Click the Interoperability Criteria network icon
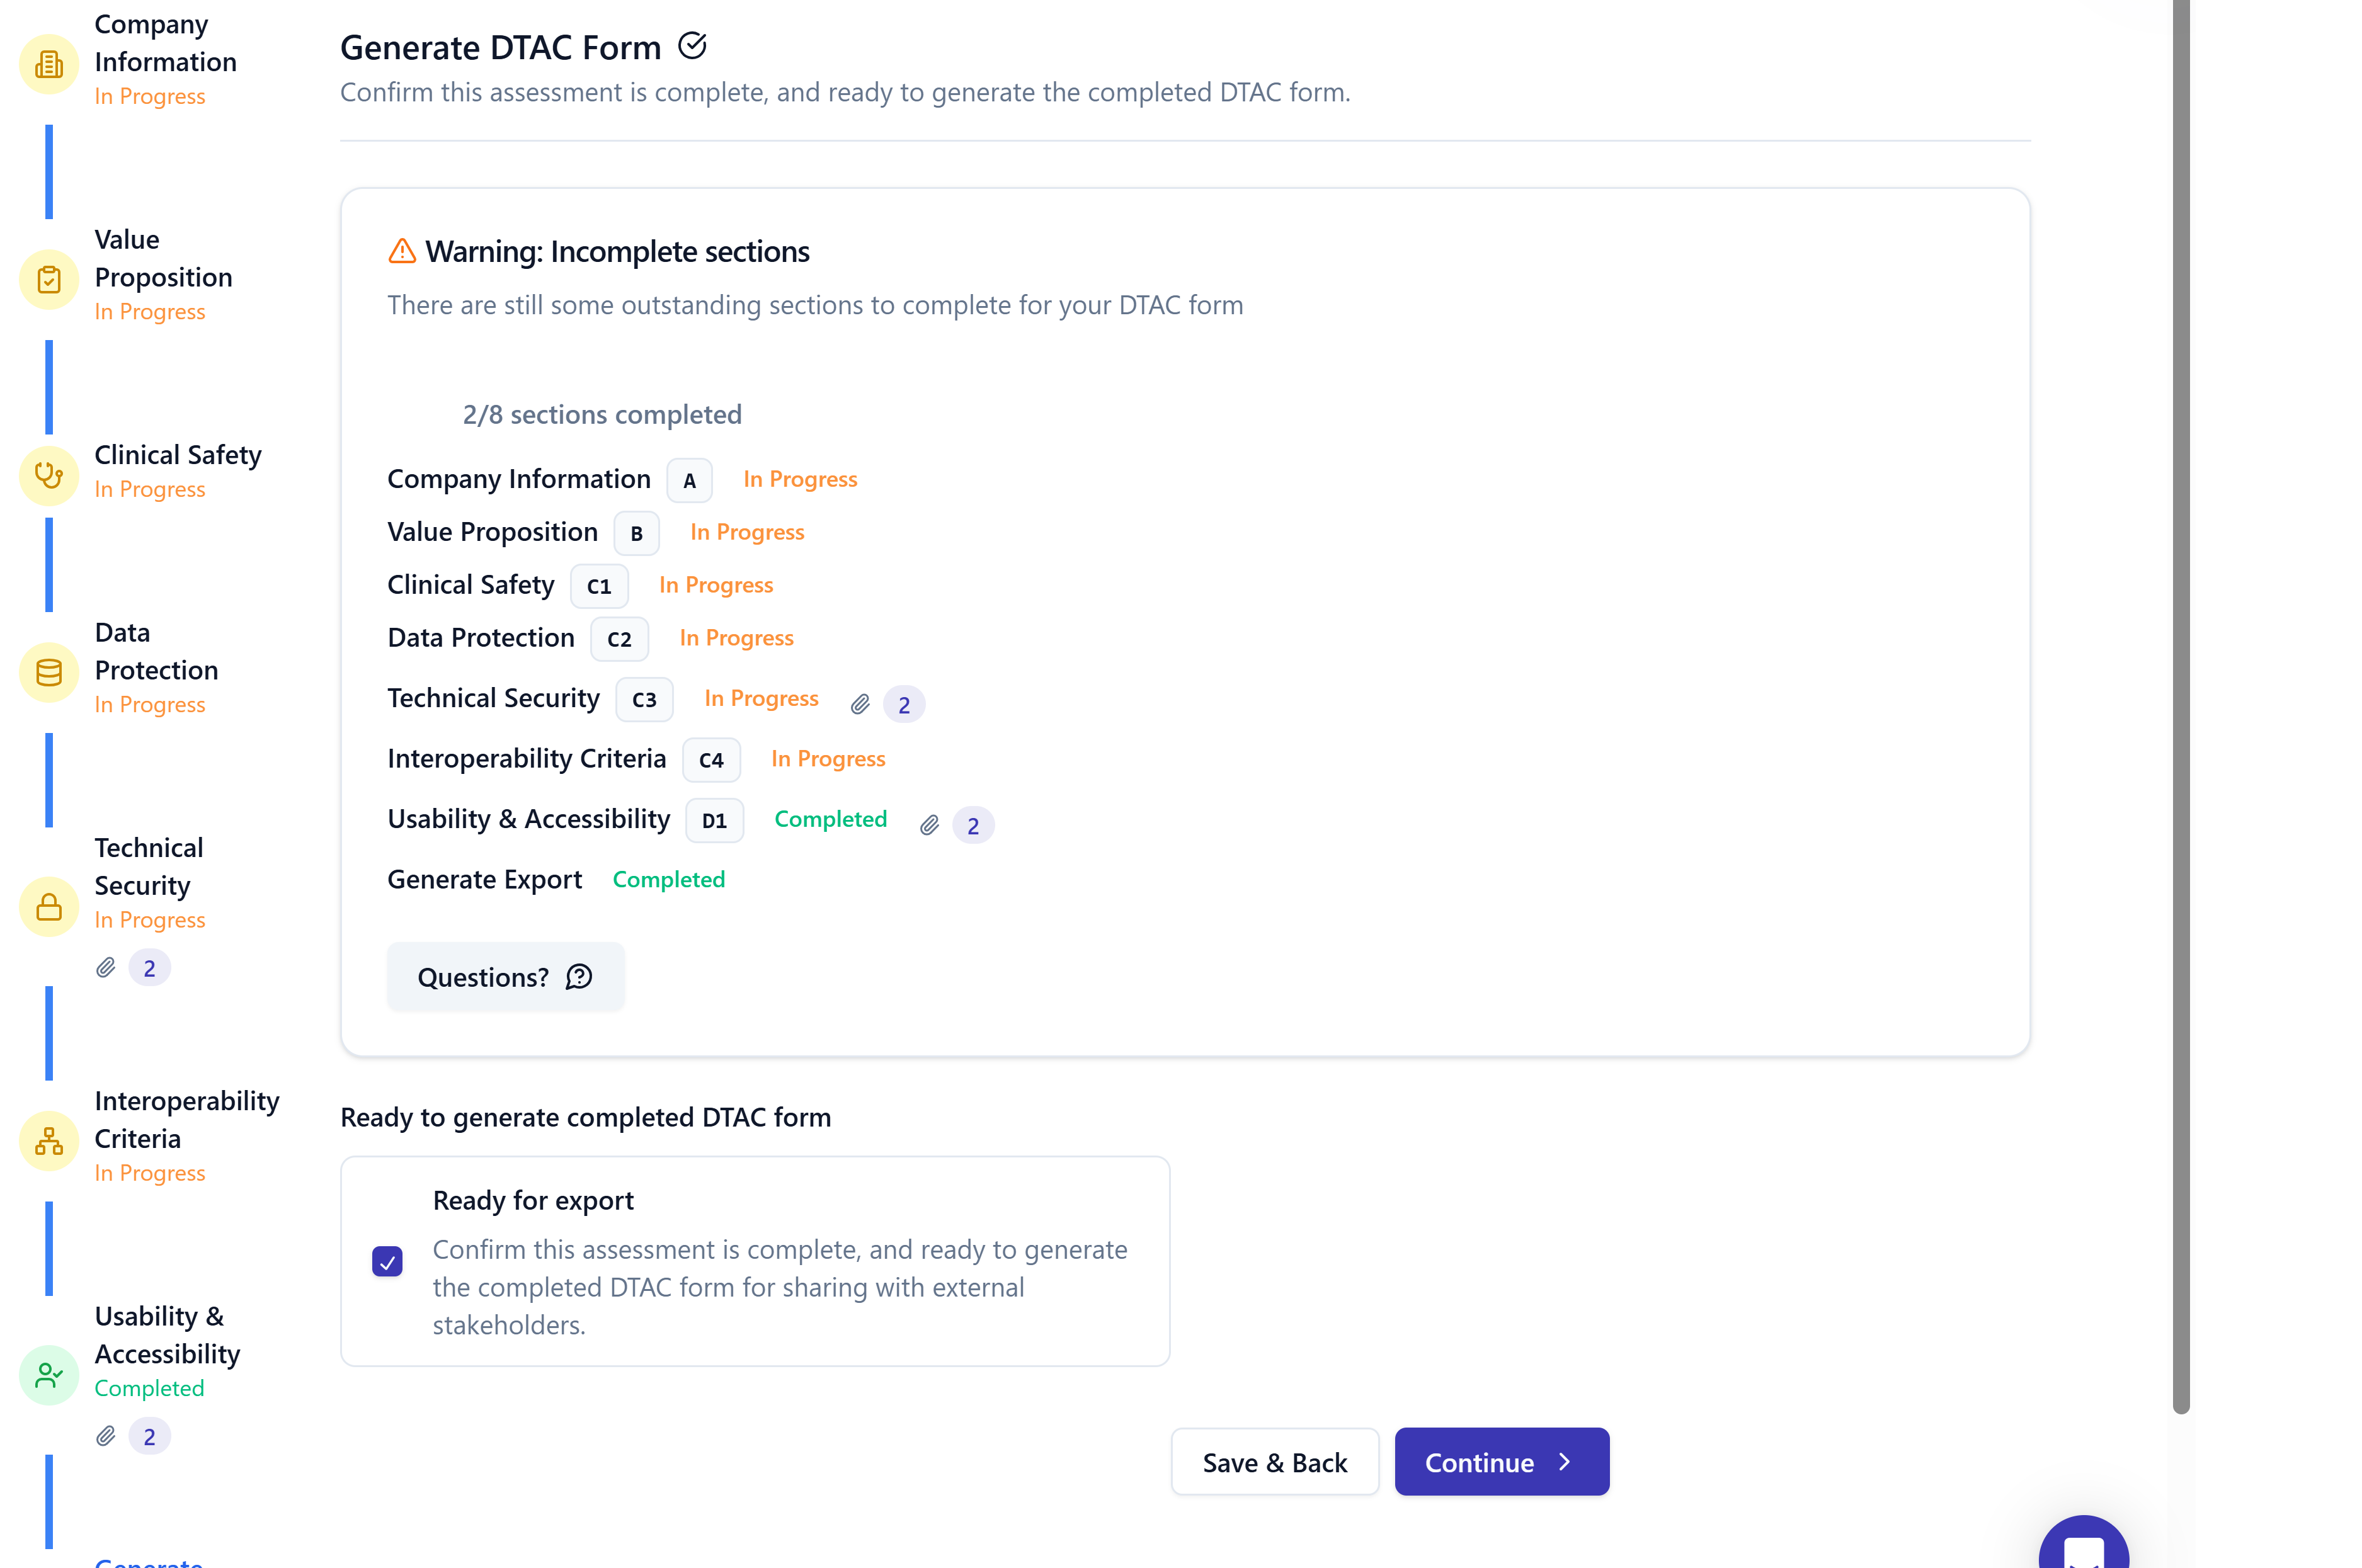Screen dimensions: 2362x1568 (x=48, y=1141)
